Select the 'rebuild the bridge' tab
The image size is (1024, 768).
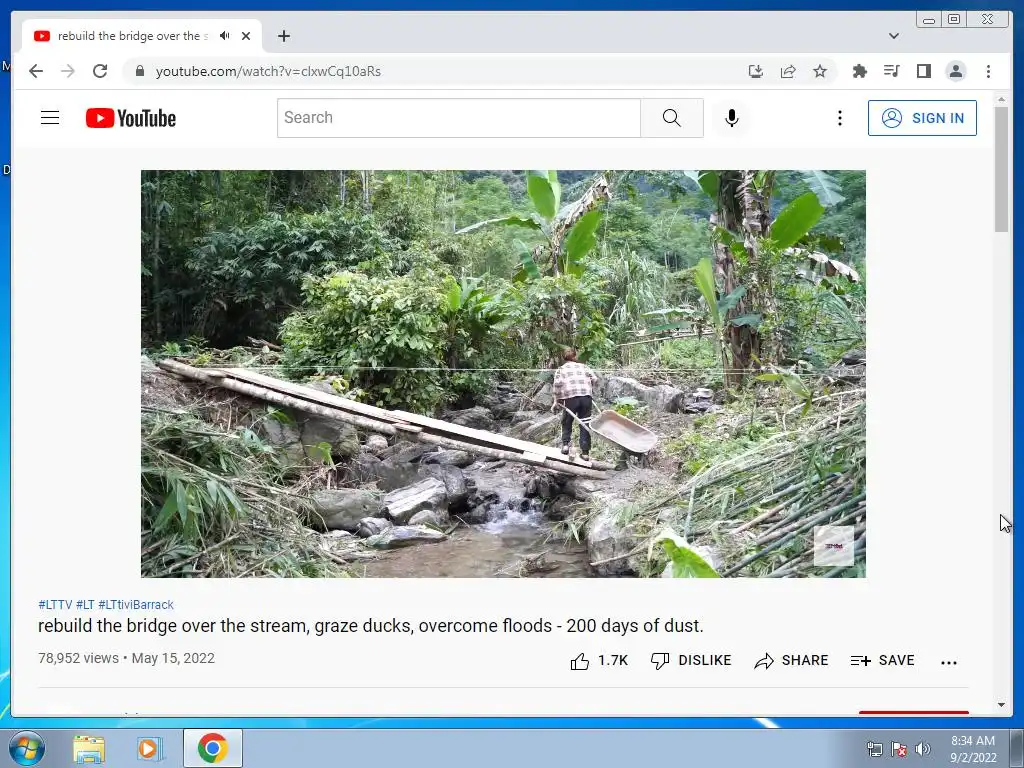point(133,36)
